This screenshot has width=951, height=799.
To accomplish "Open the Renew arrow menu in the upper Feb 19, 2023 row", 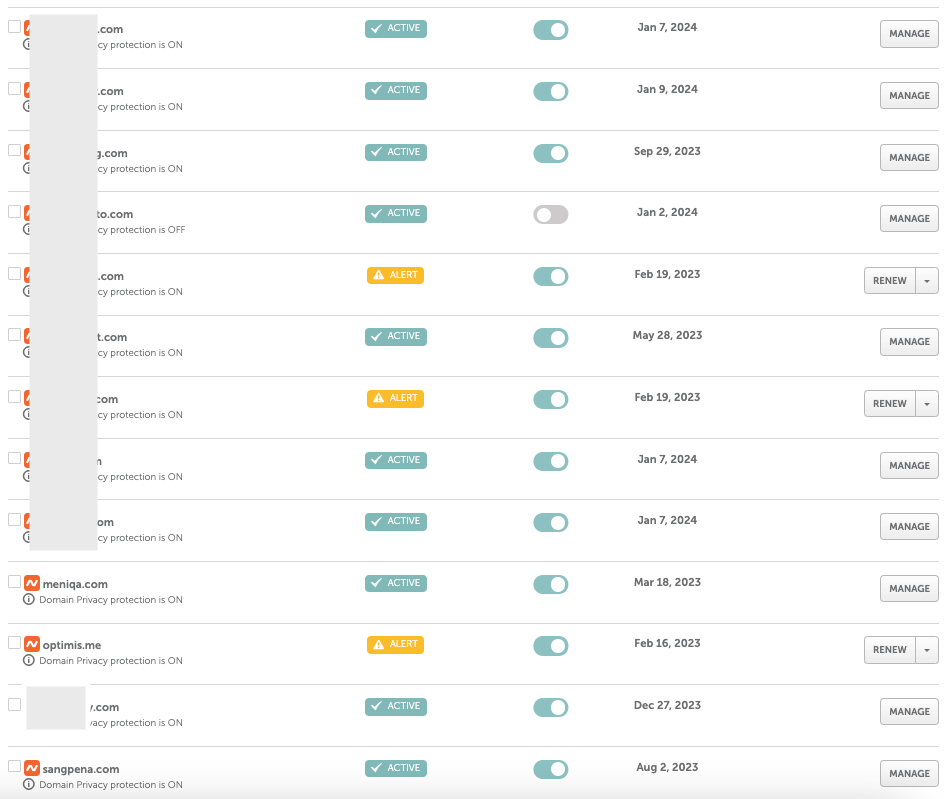I will (x=927, y=281).
